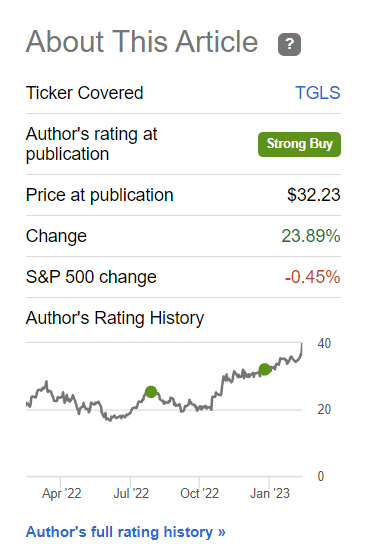Click the Ticker Covered label
Viewport: 370px width, 560px height.
(x=84, y=93)
